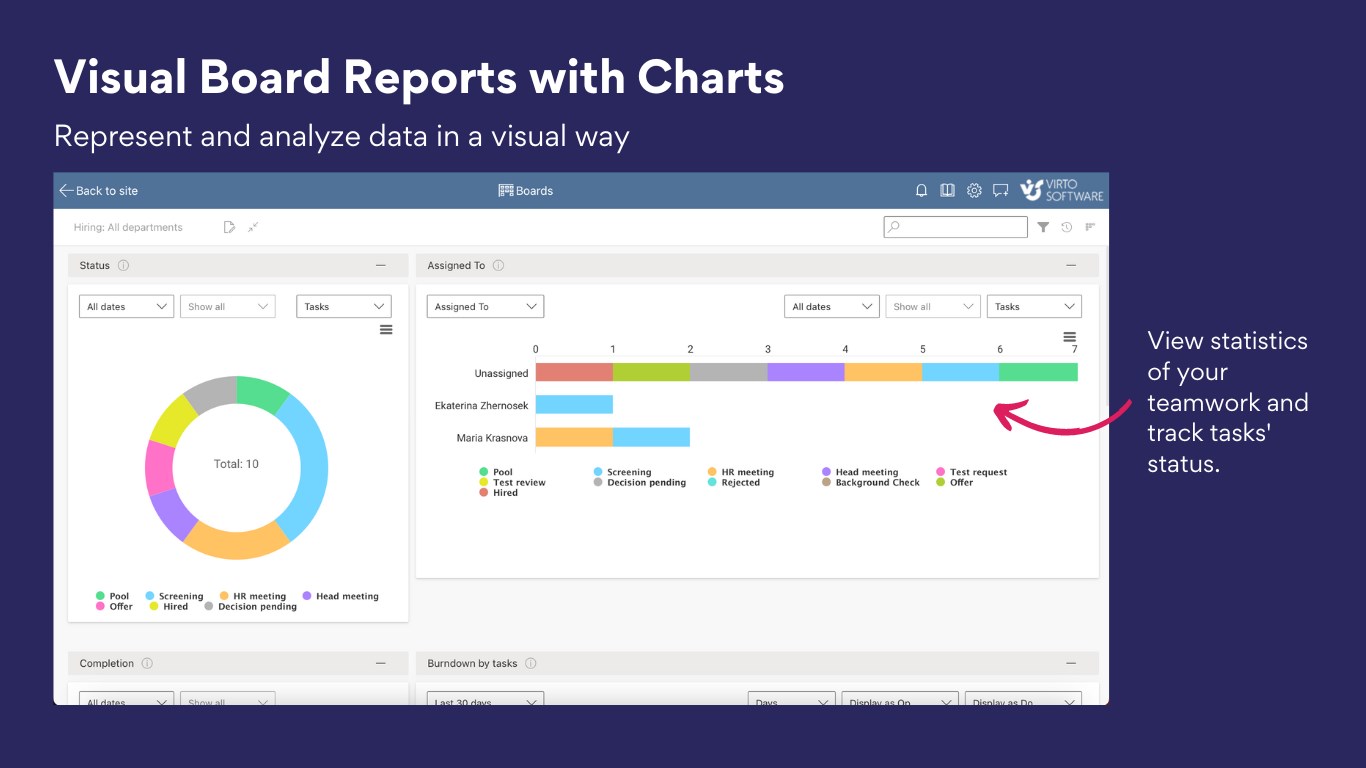Click the Total: 10 donut label

(236, 464)
